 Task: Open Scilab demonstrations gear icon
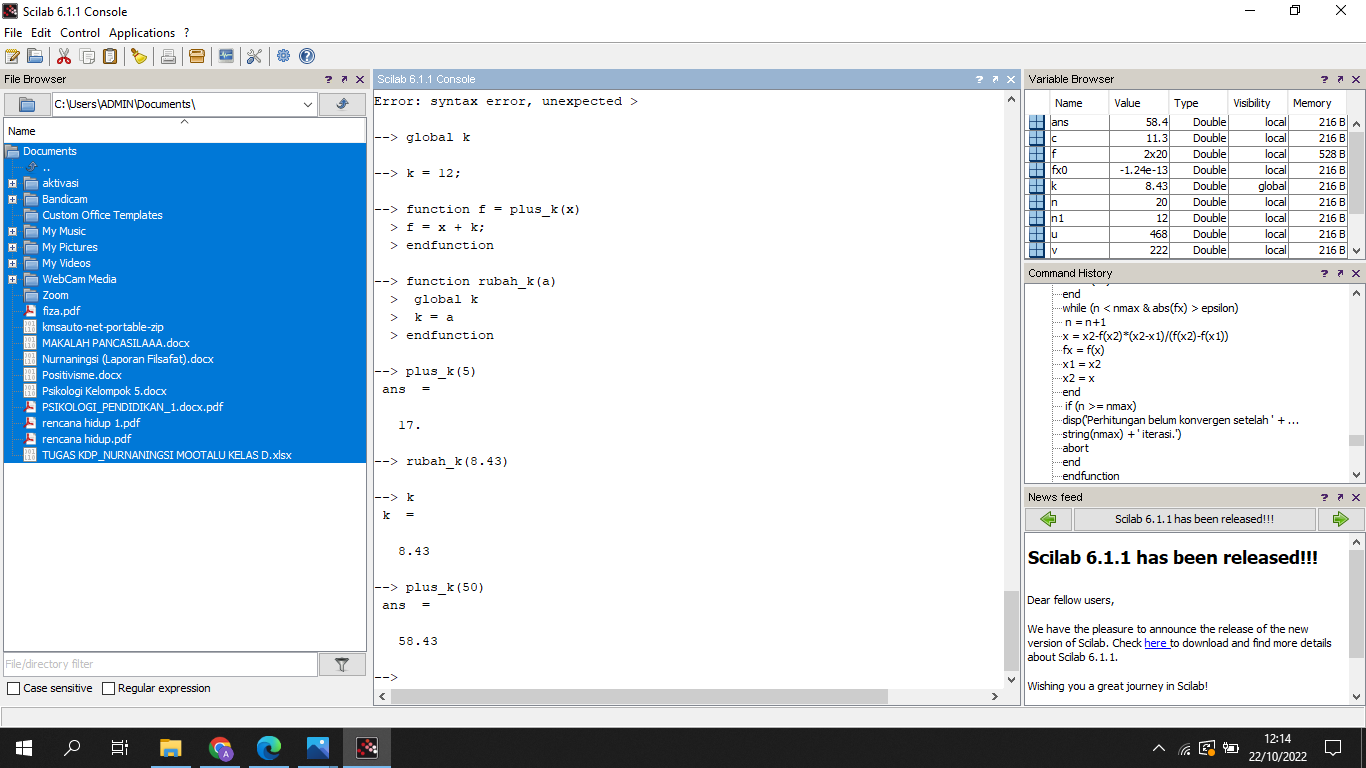(284, 56)
